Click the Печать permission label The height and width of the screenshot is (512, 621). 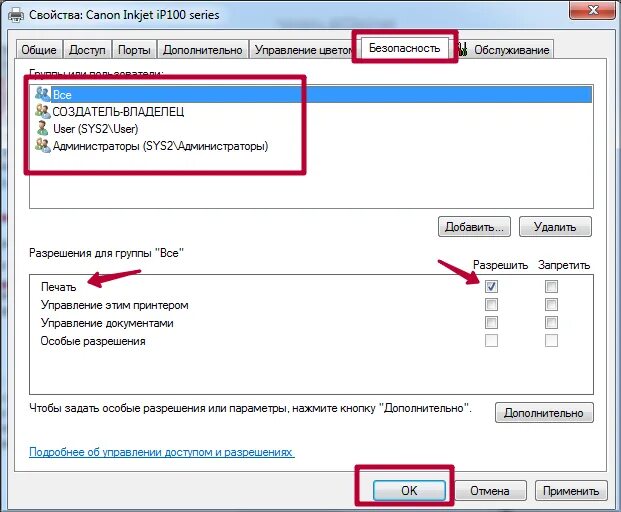(58, 287)
